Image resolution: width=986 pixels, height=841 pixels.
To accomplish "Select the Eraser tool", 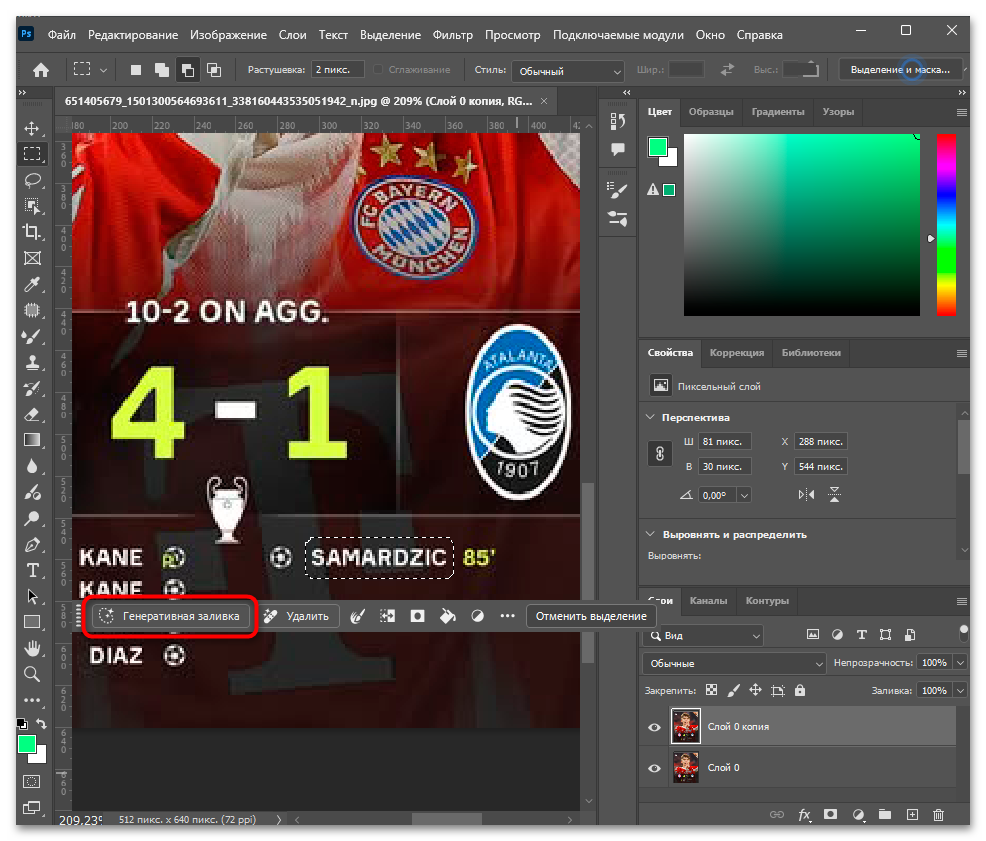I will (x=32, y=415).
